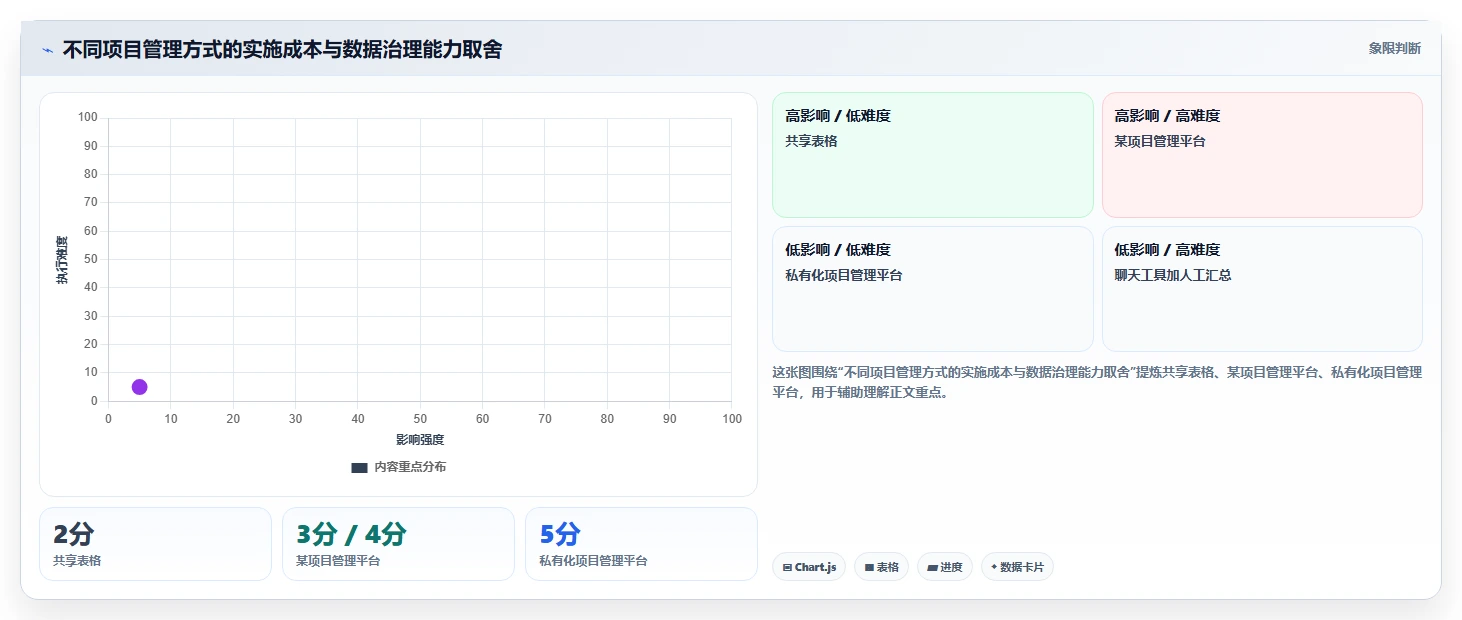Click the 执行难度 y-axis label
The height and width of the screenshot is (620, 1462).
click(62, 260)
